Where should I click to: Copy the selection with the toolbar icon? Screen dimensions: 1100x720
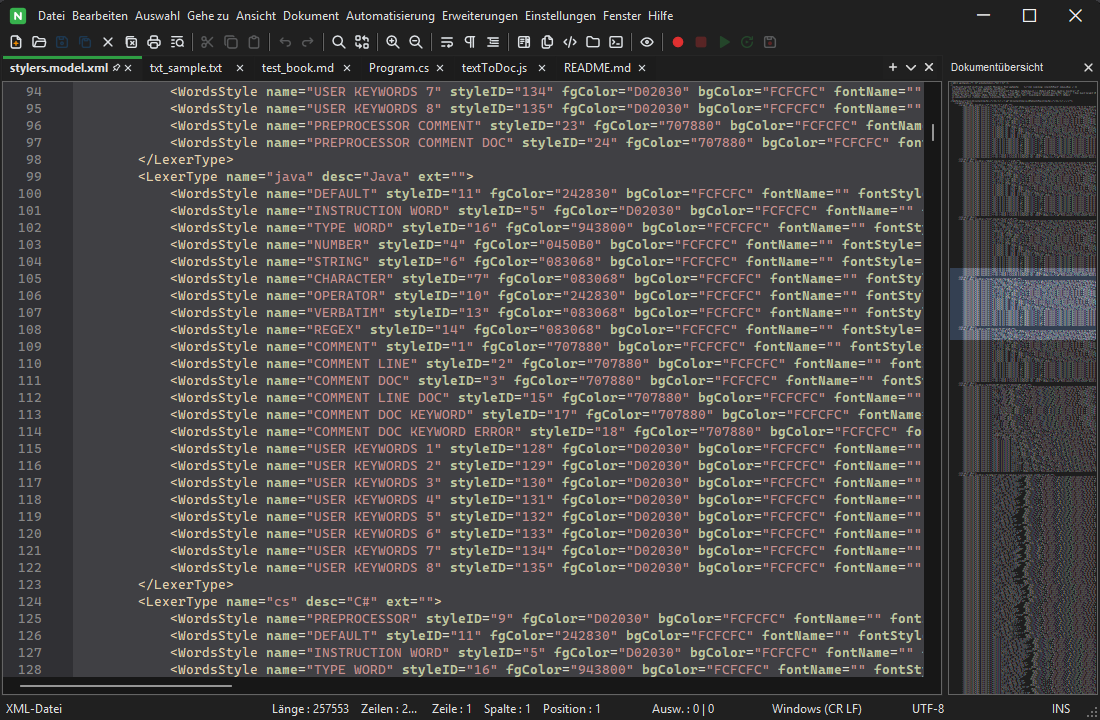click(231, 42)
